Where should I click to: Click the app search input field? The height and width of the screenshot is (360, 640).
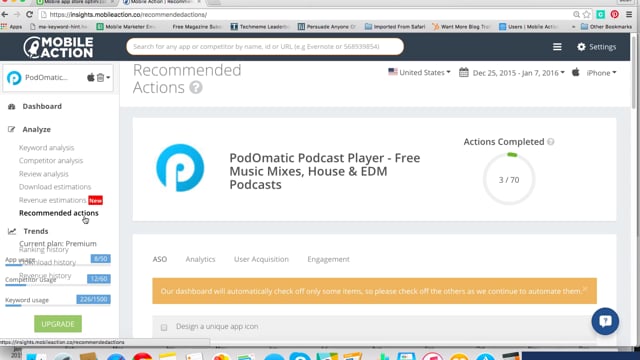click(x=265, y=47)
